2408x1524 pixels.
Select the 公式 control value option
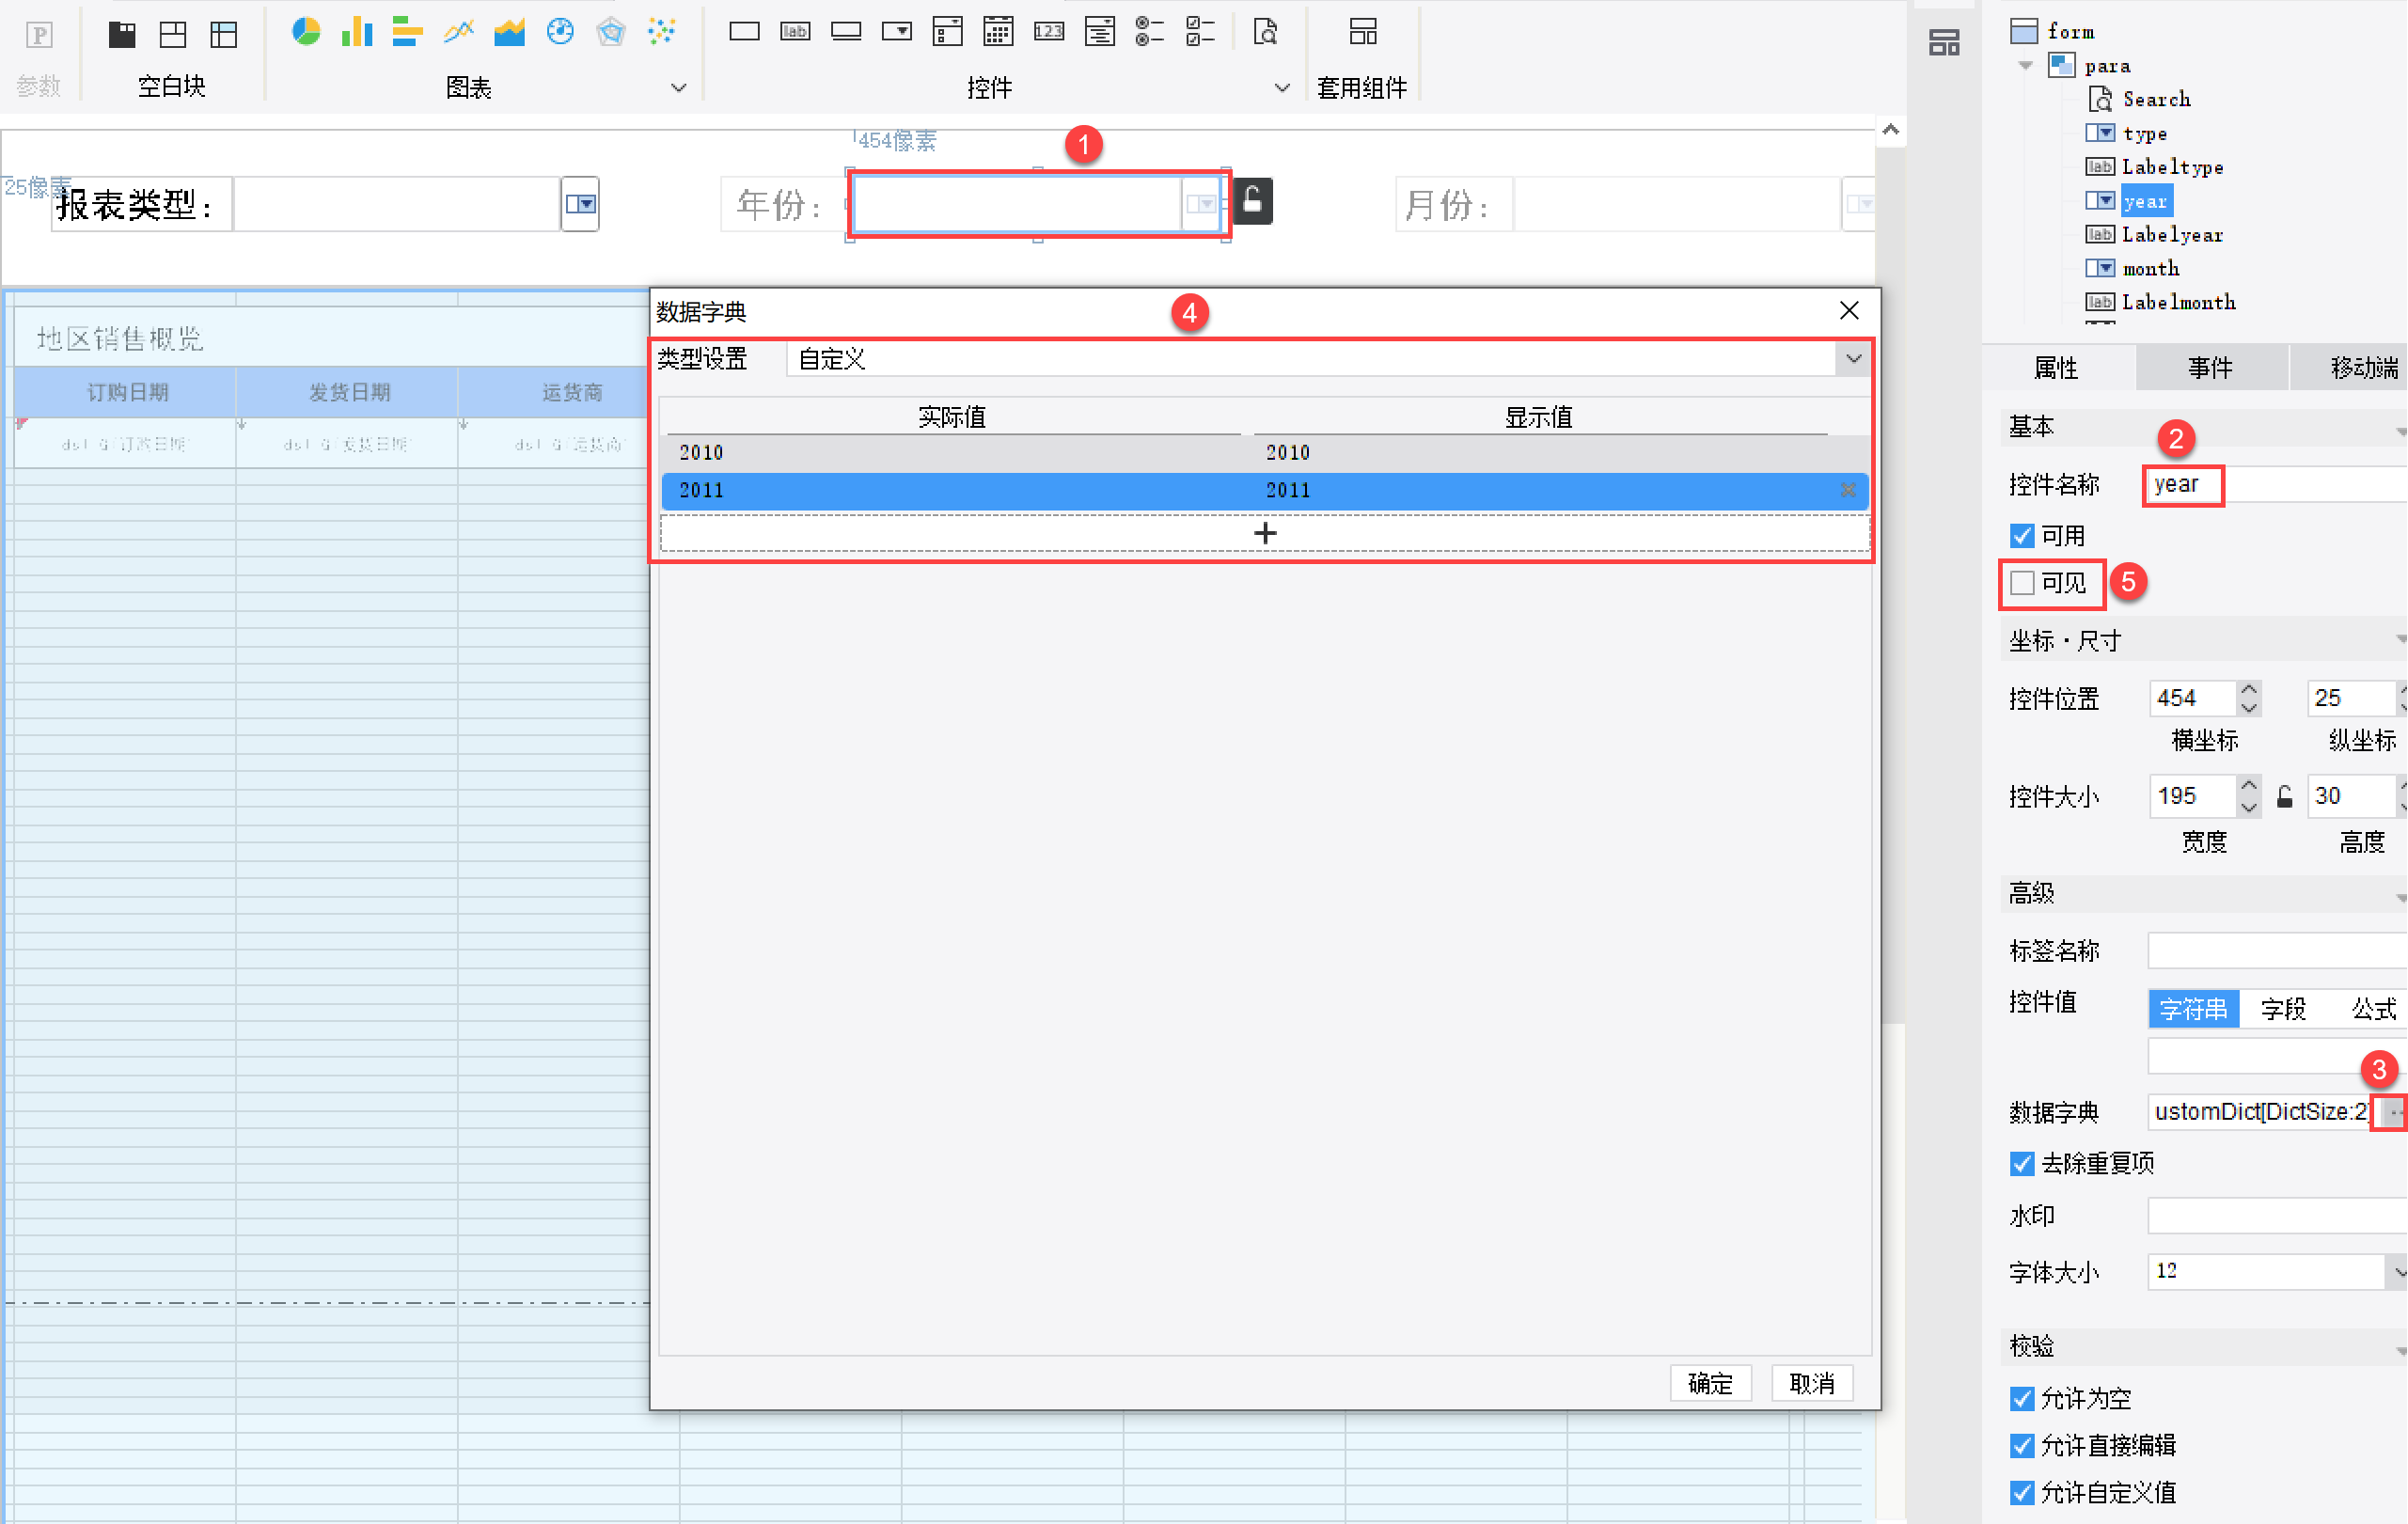pyautogui.click(x=2374, y=1008)
